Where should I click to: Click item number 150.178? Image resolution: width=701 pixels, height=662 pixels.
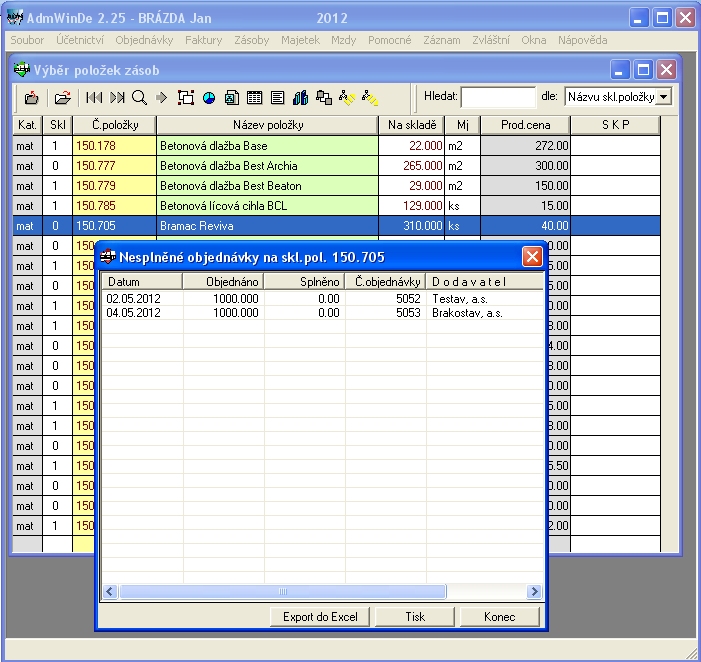click(x=96, y=146)
